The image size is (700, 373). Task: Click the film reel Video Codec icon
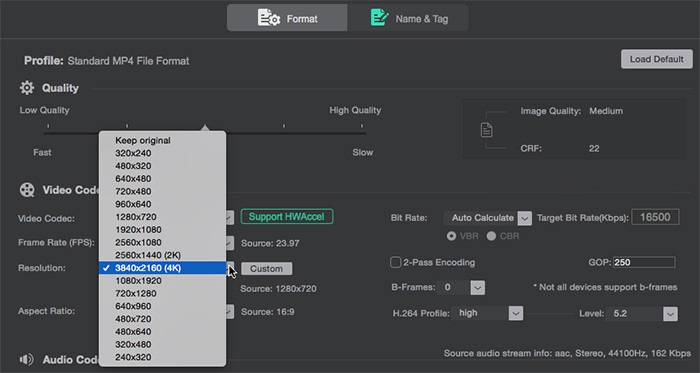(27, 190)
